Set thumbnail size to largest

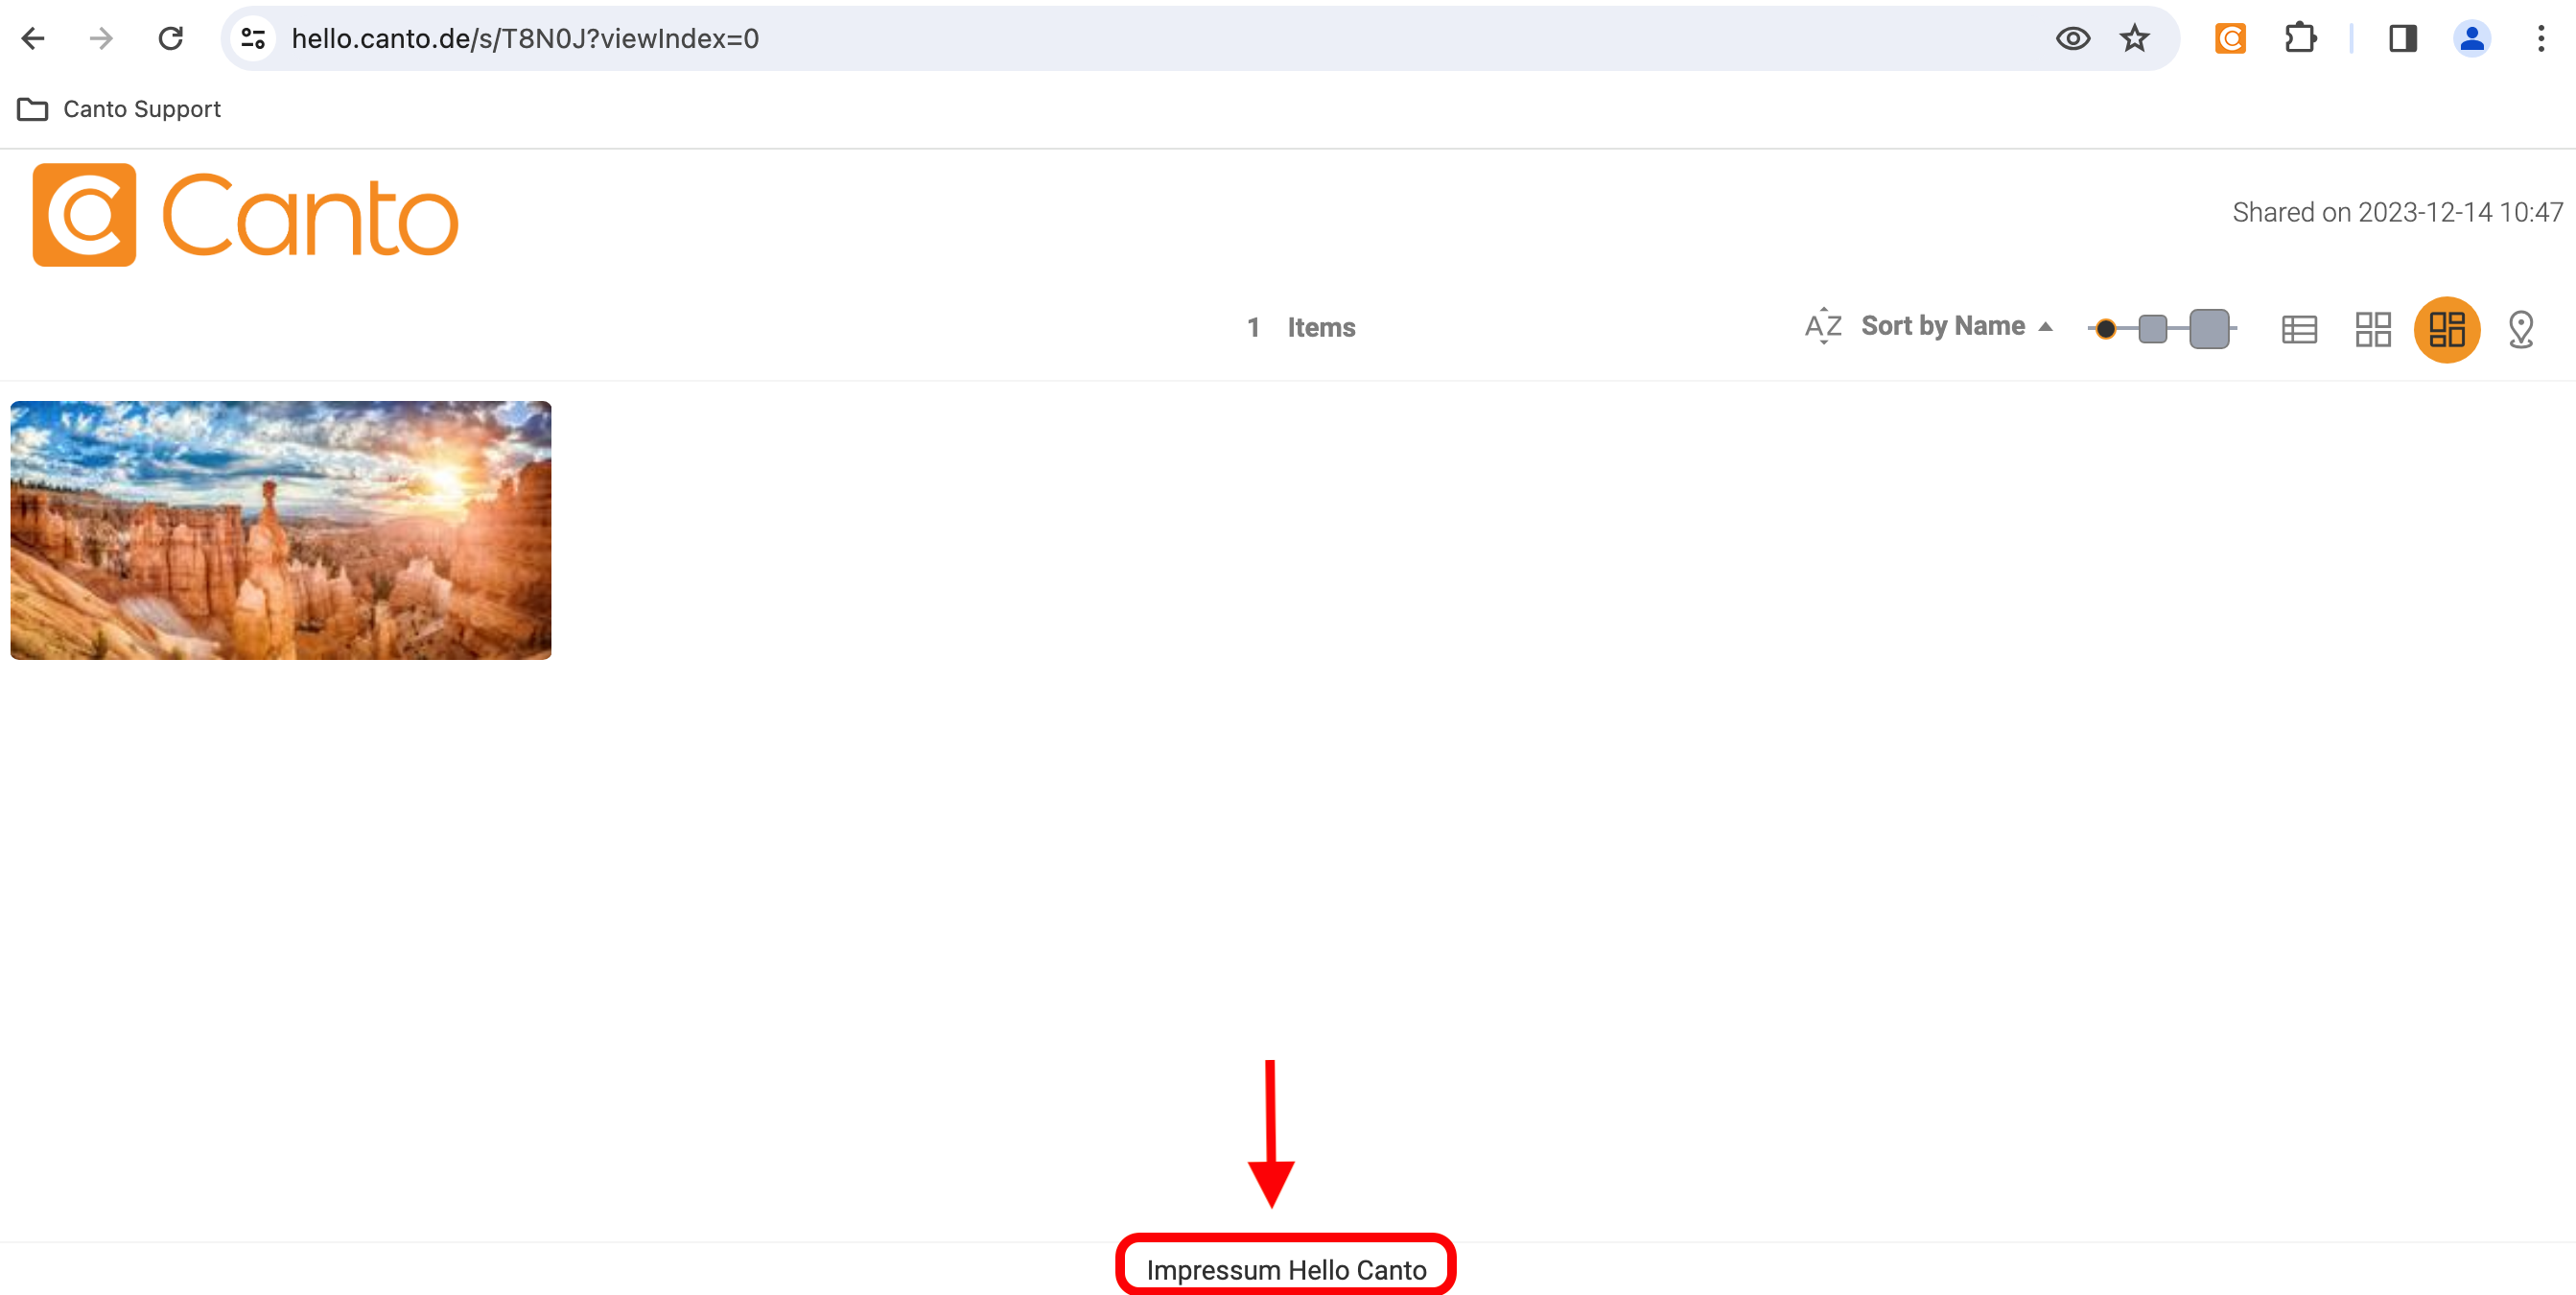[x=2209, y=328]
